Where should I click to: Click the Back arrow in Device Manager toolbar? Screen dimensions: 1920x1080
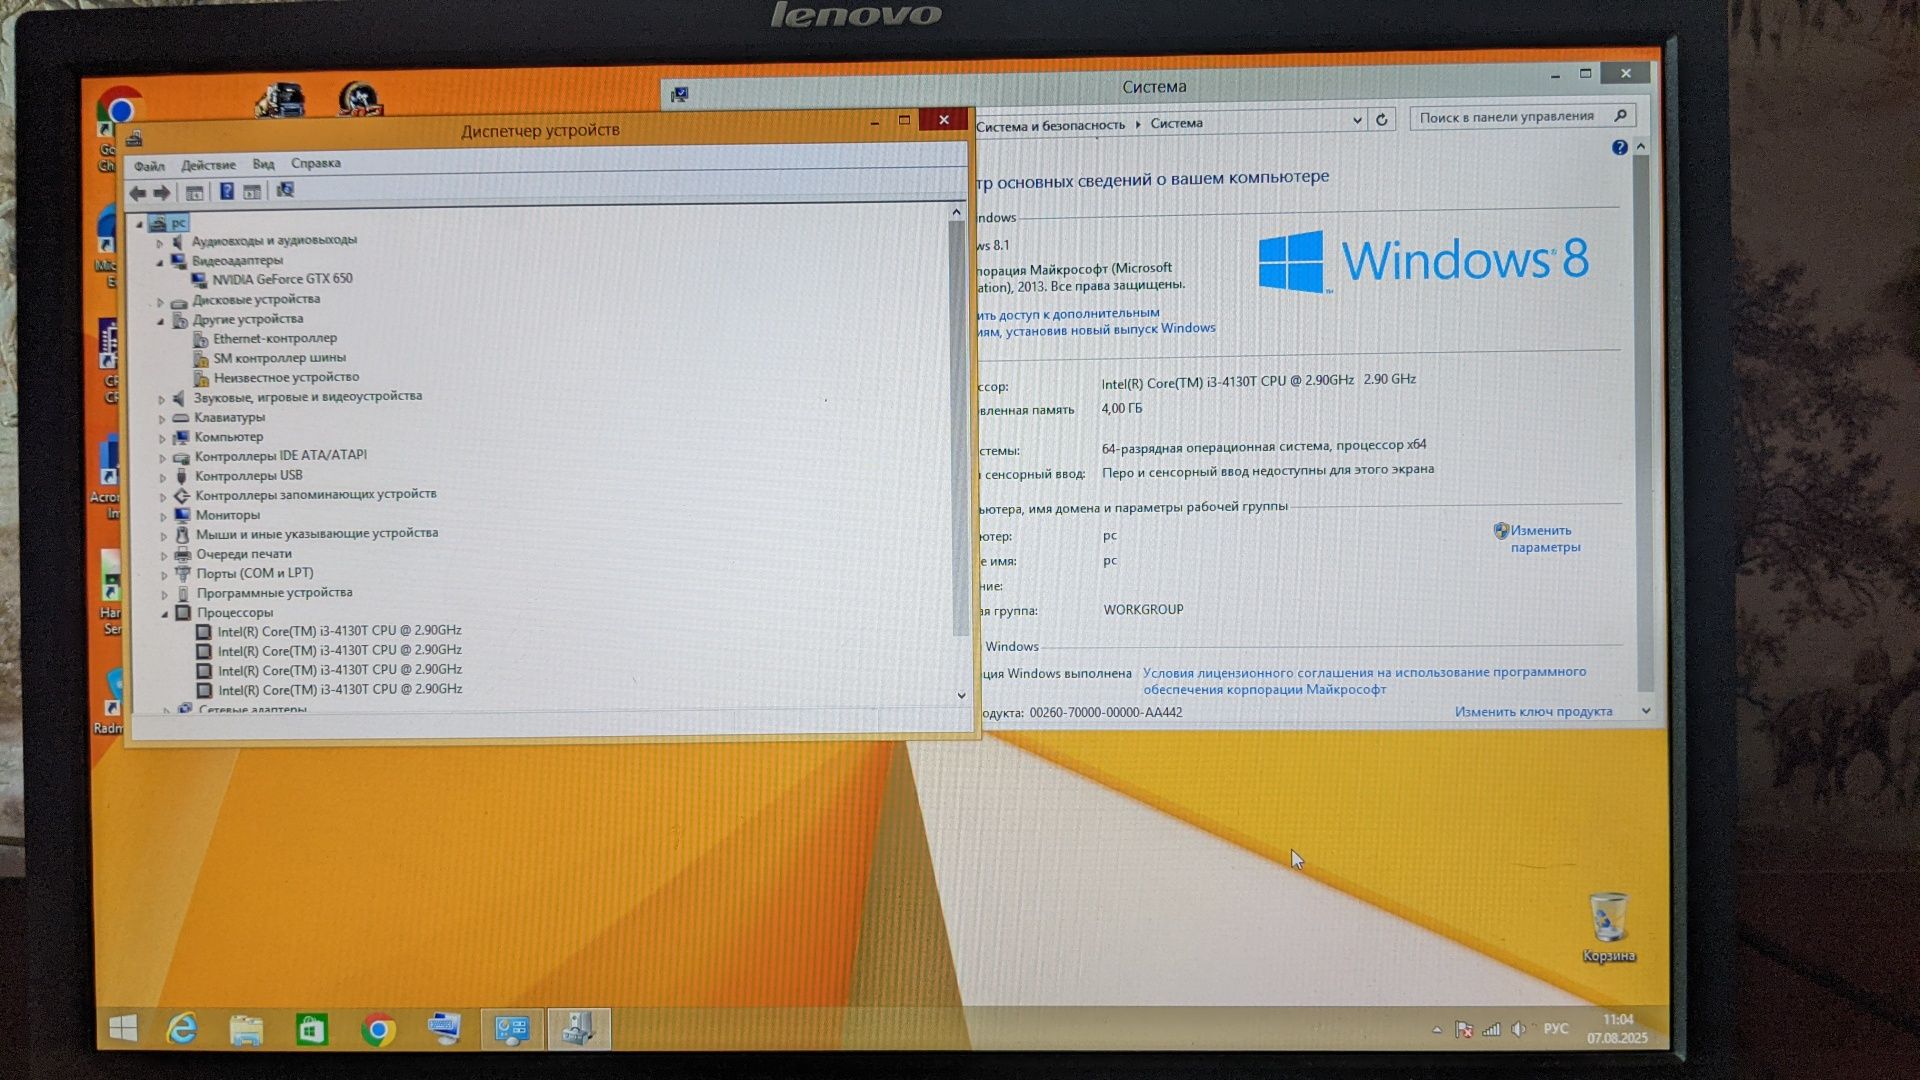point(138,193)
